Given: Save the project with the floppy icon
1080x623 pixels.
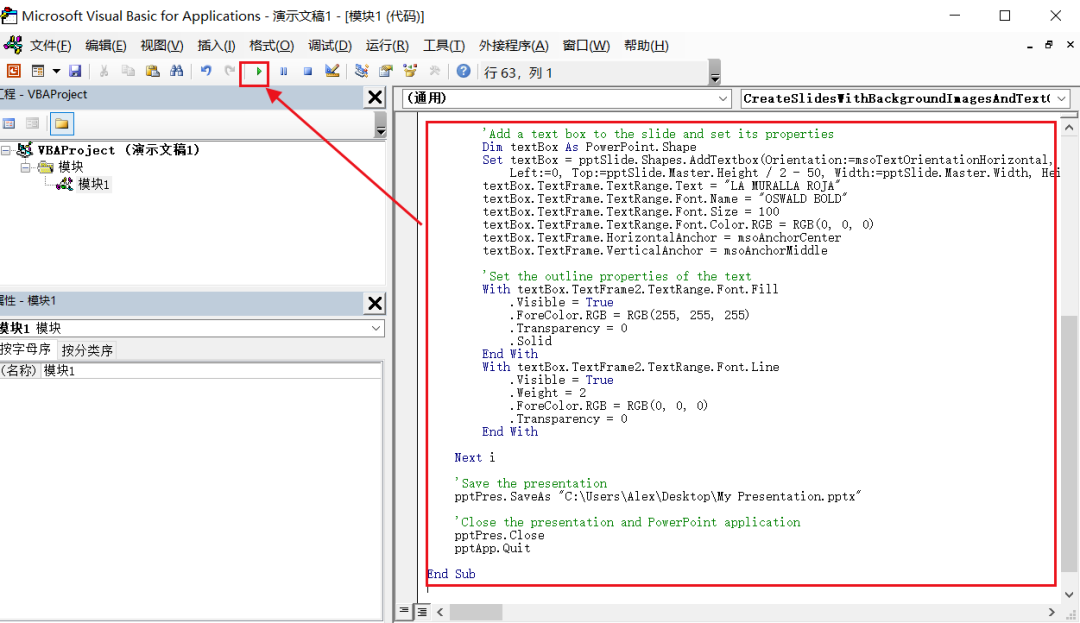Looking at the screenshot, I should (x=75, y=71).
